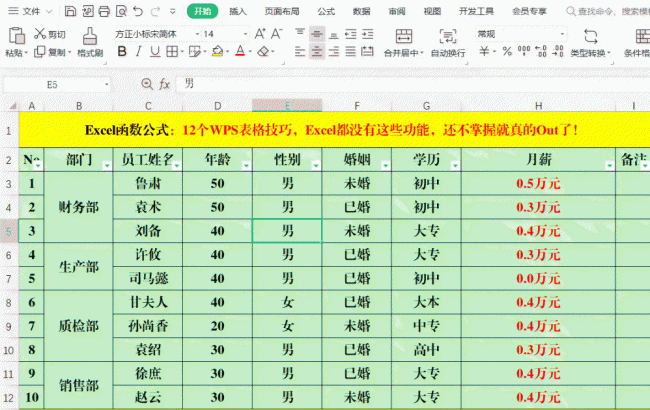The width and height of the screenshot is (650, 410).
Task: Click the Save icon in quick access bar
Action: (70, 11)
